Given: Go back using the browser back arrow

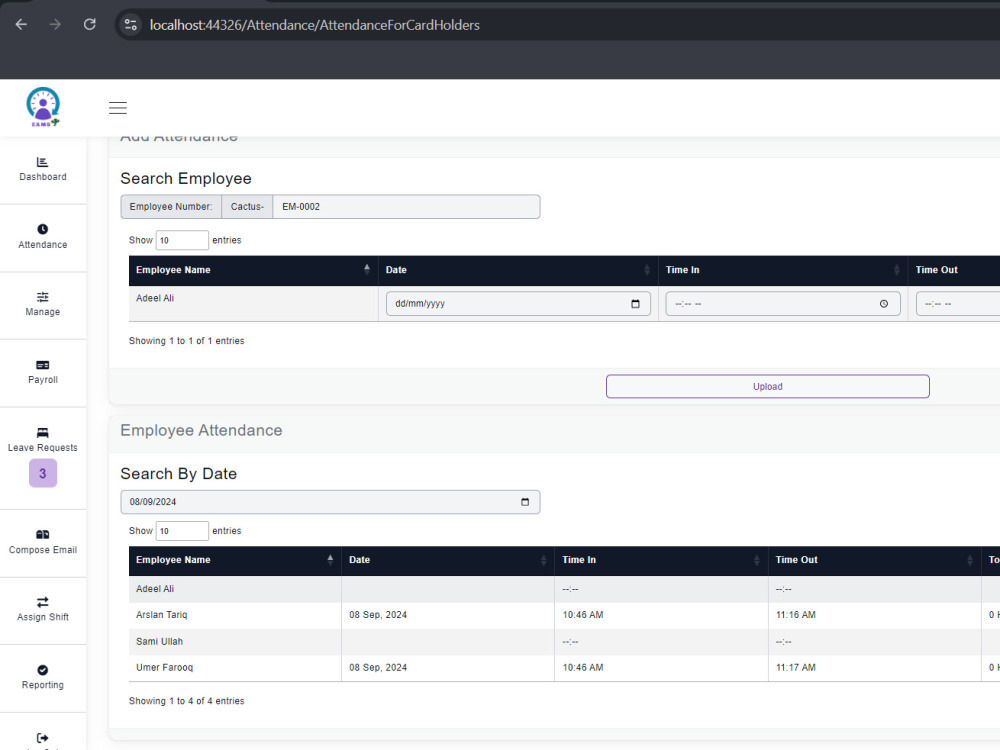Looking at the screenshot, I should tap(21, 24).
